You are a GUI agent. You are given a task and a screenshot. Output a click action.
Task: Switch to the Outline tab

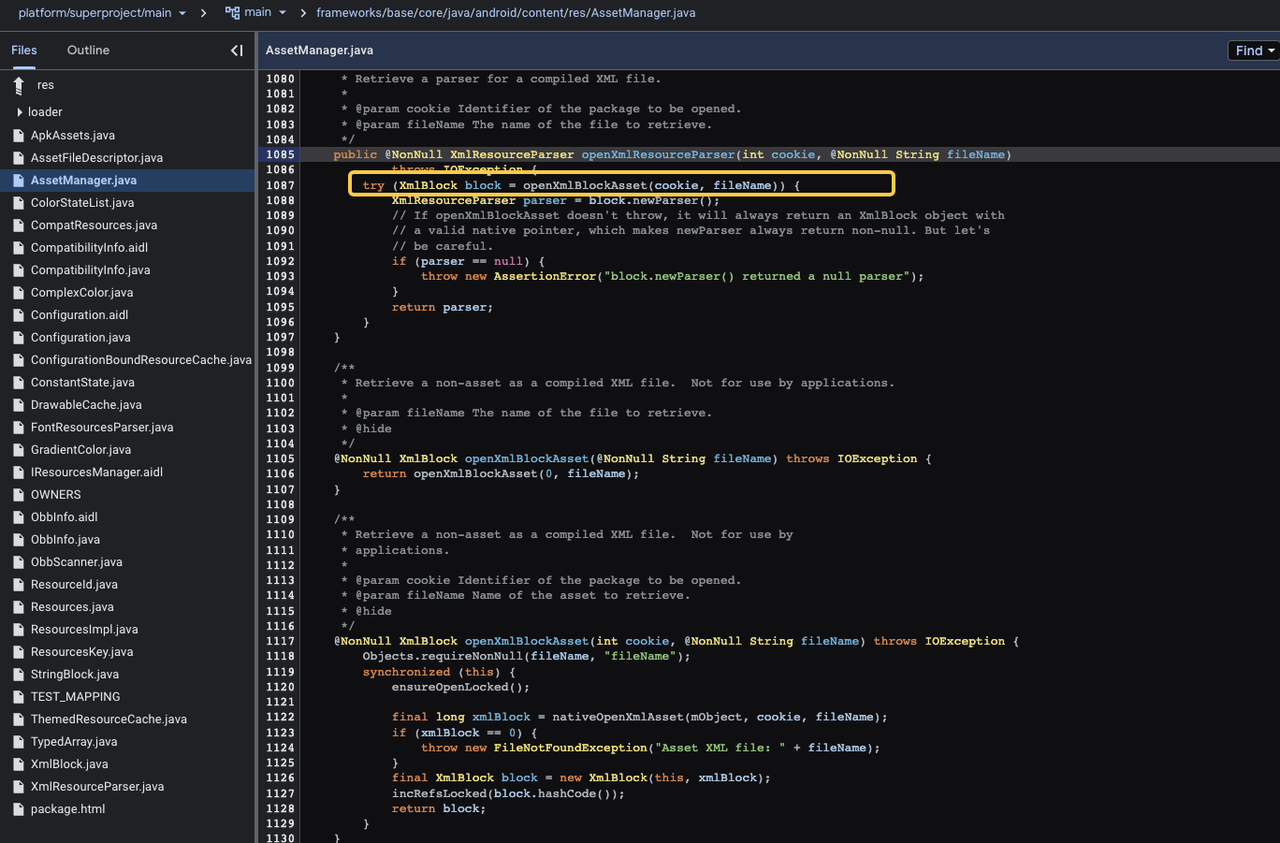[x=88, y=50]
